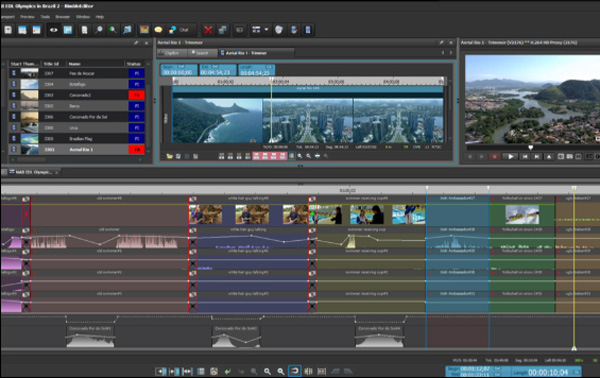The height and width of the screenshot is (378, 600).
Task: Click the magnifier search icon in toolbar
Action: click(99, 30)
